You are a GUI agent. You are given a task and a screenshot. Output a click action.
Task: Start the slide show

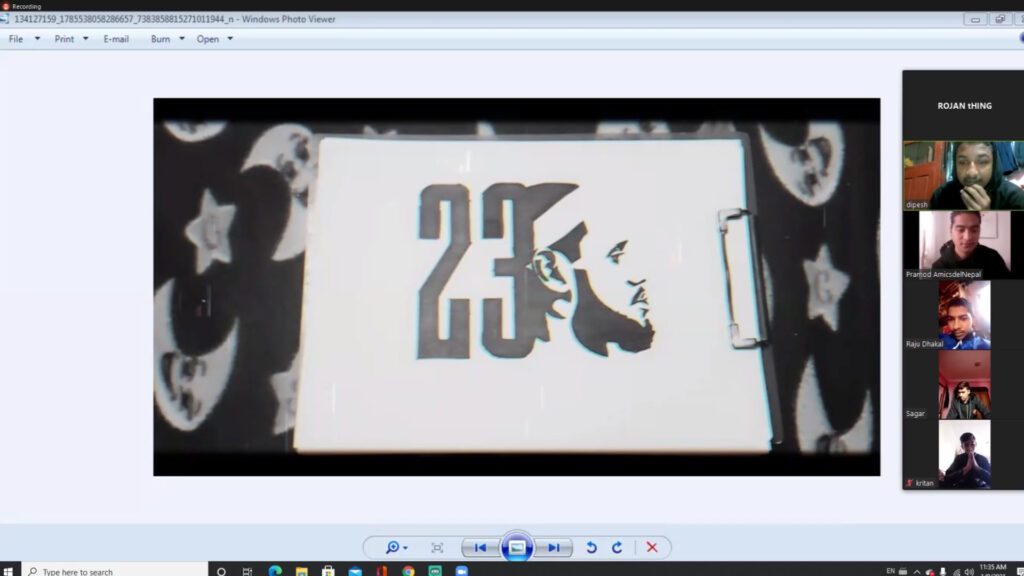pyautogui.click(x=517, y=547)
